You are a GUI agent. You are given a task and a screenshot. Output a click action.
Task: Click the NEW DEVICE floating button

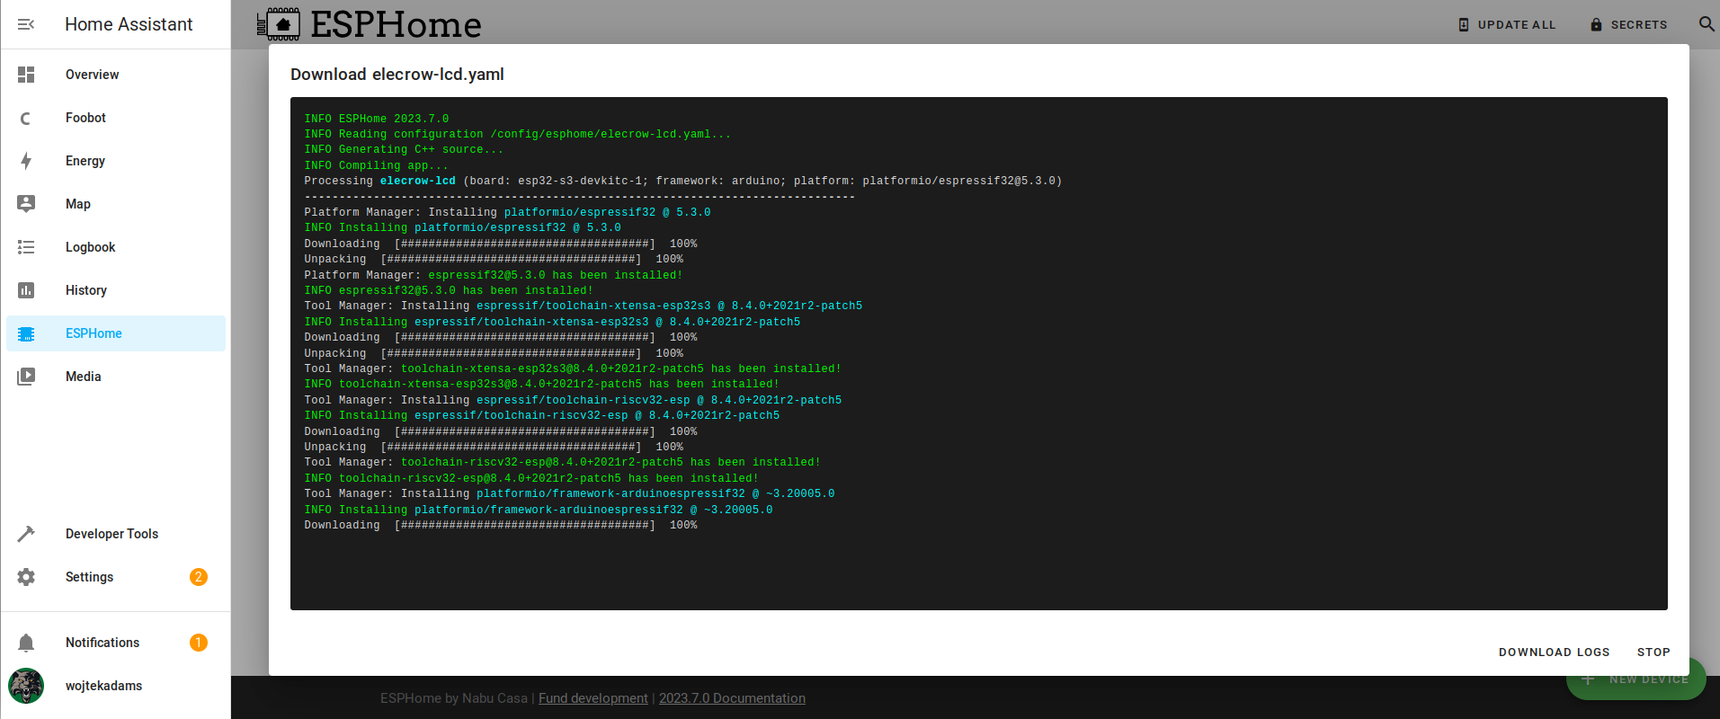coord(1636,679)
